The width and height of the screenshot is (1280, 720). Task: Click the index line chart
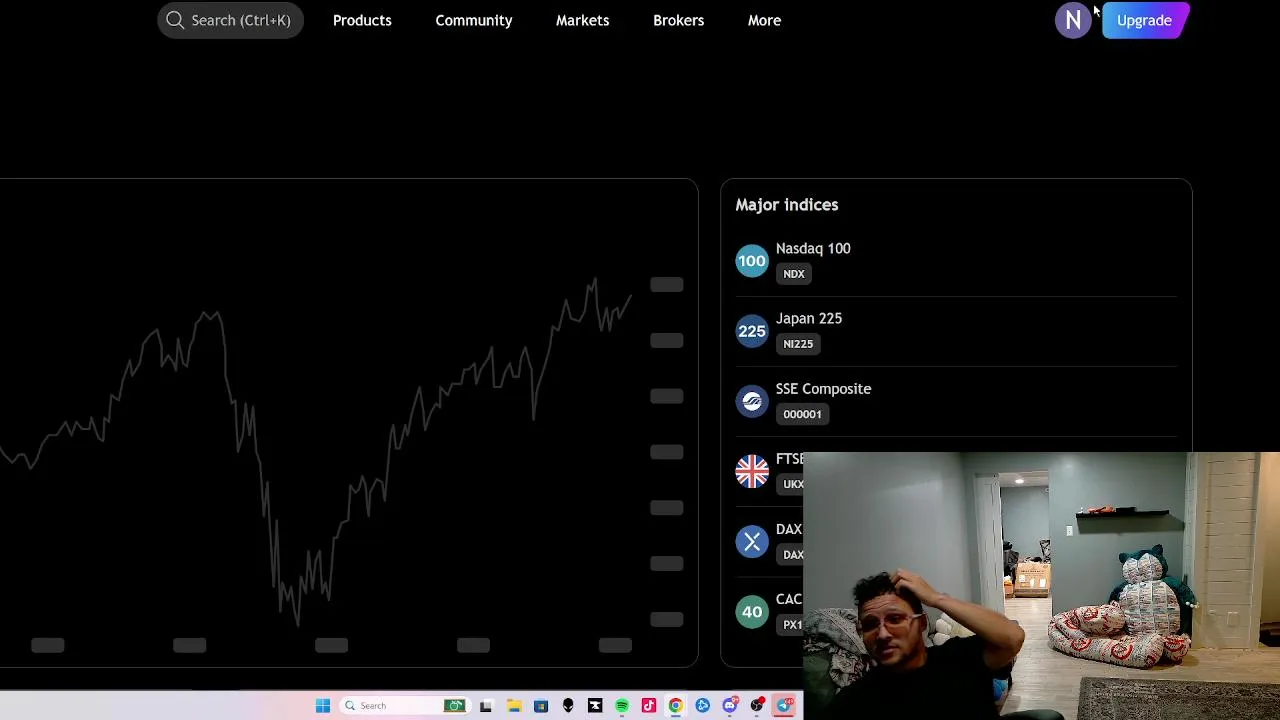(x=316, y=450)
